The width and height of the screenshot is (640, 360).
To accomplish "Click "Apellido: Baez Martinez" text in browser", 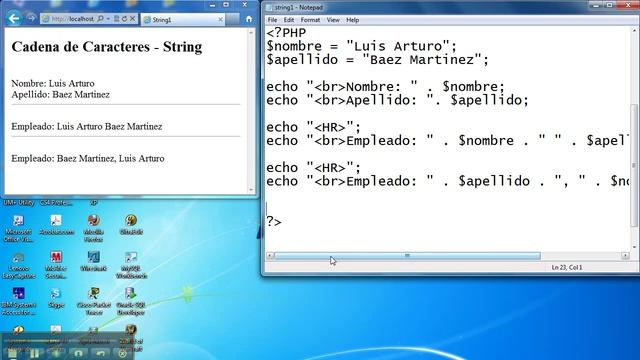I will 60,94.
